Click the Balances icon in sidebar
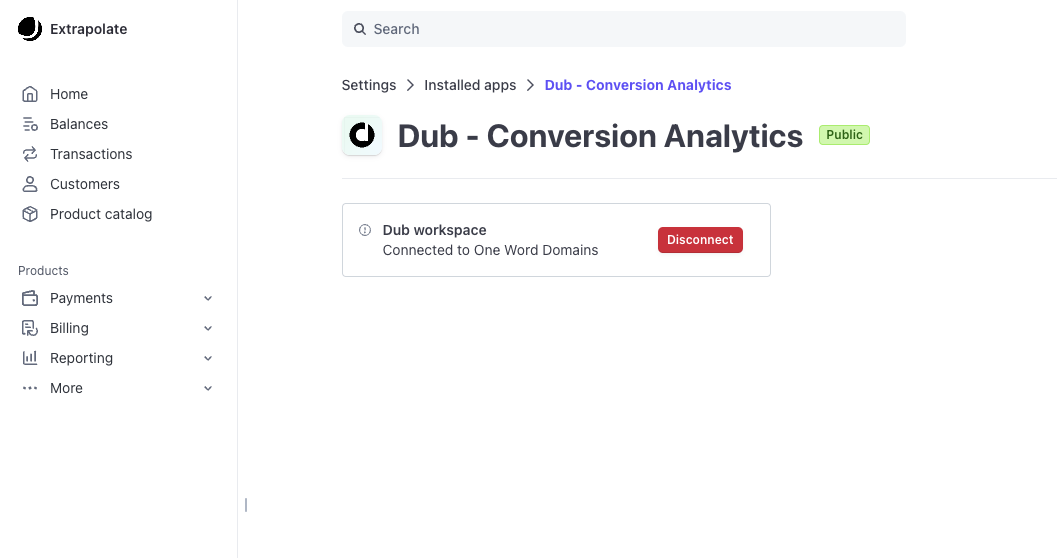The width and height of the screenshot is (1057, 558). 30,124
